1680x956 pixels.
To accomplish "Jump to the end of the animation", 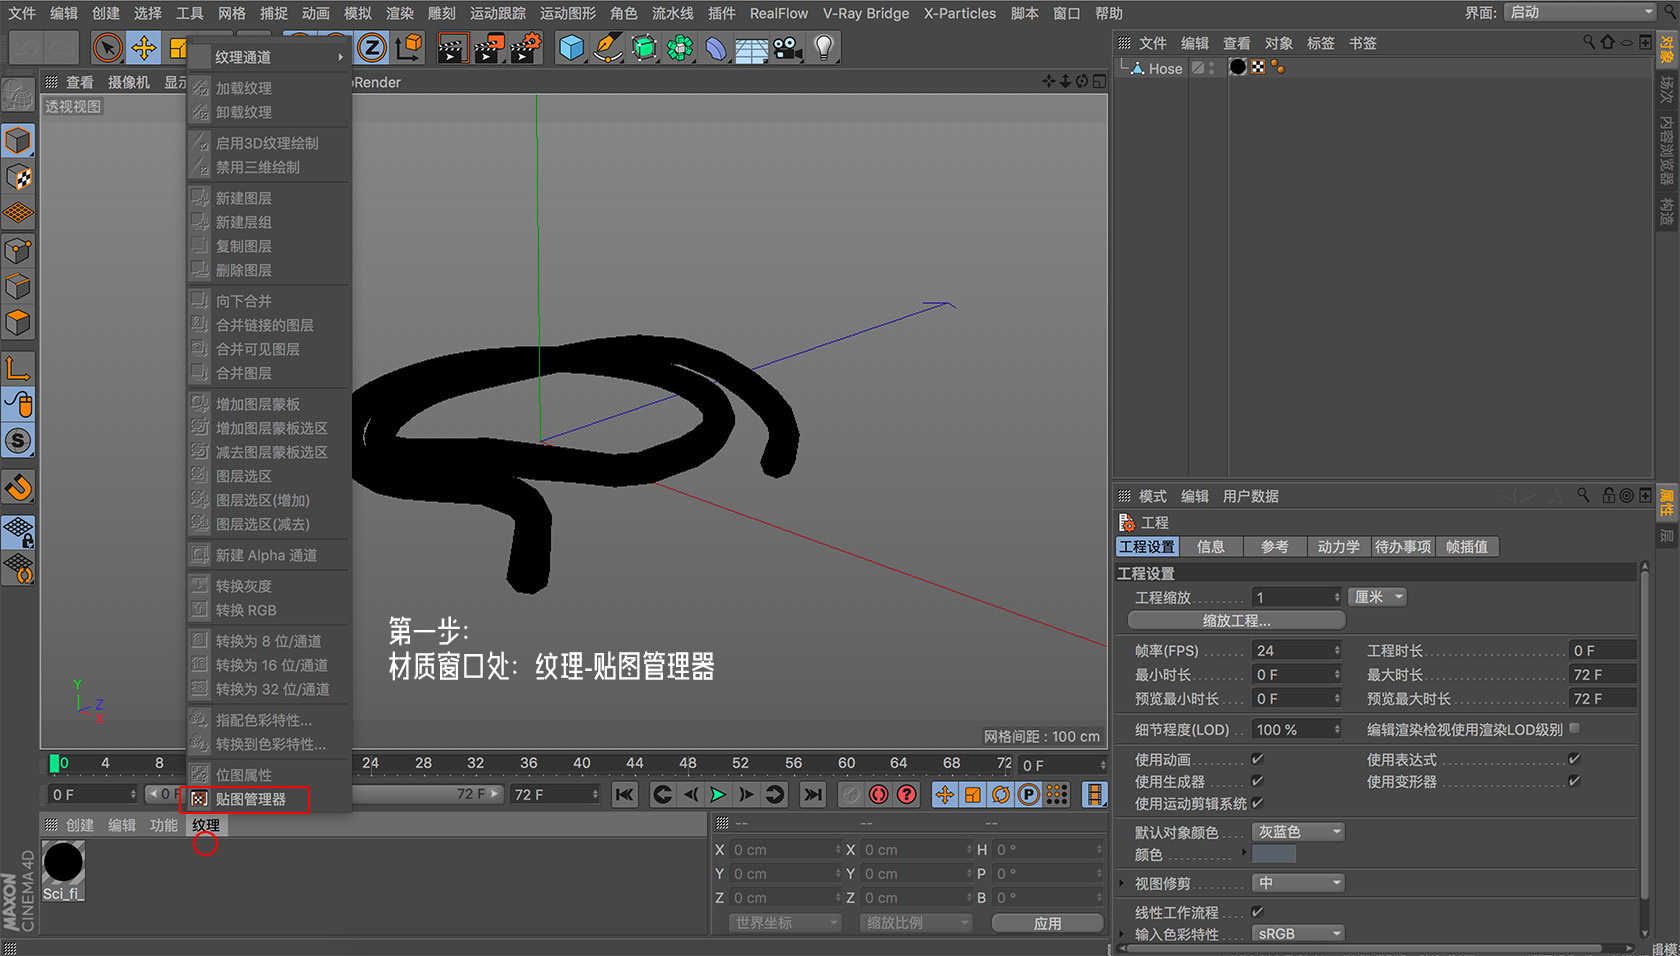I will pyautogui.click(x=813, y=794).
